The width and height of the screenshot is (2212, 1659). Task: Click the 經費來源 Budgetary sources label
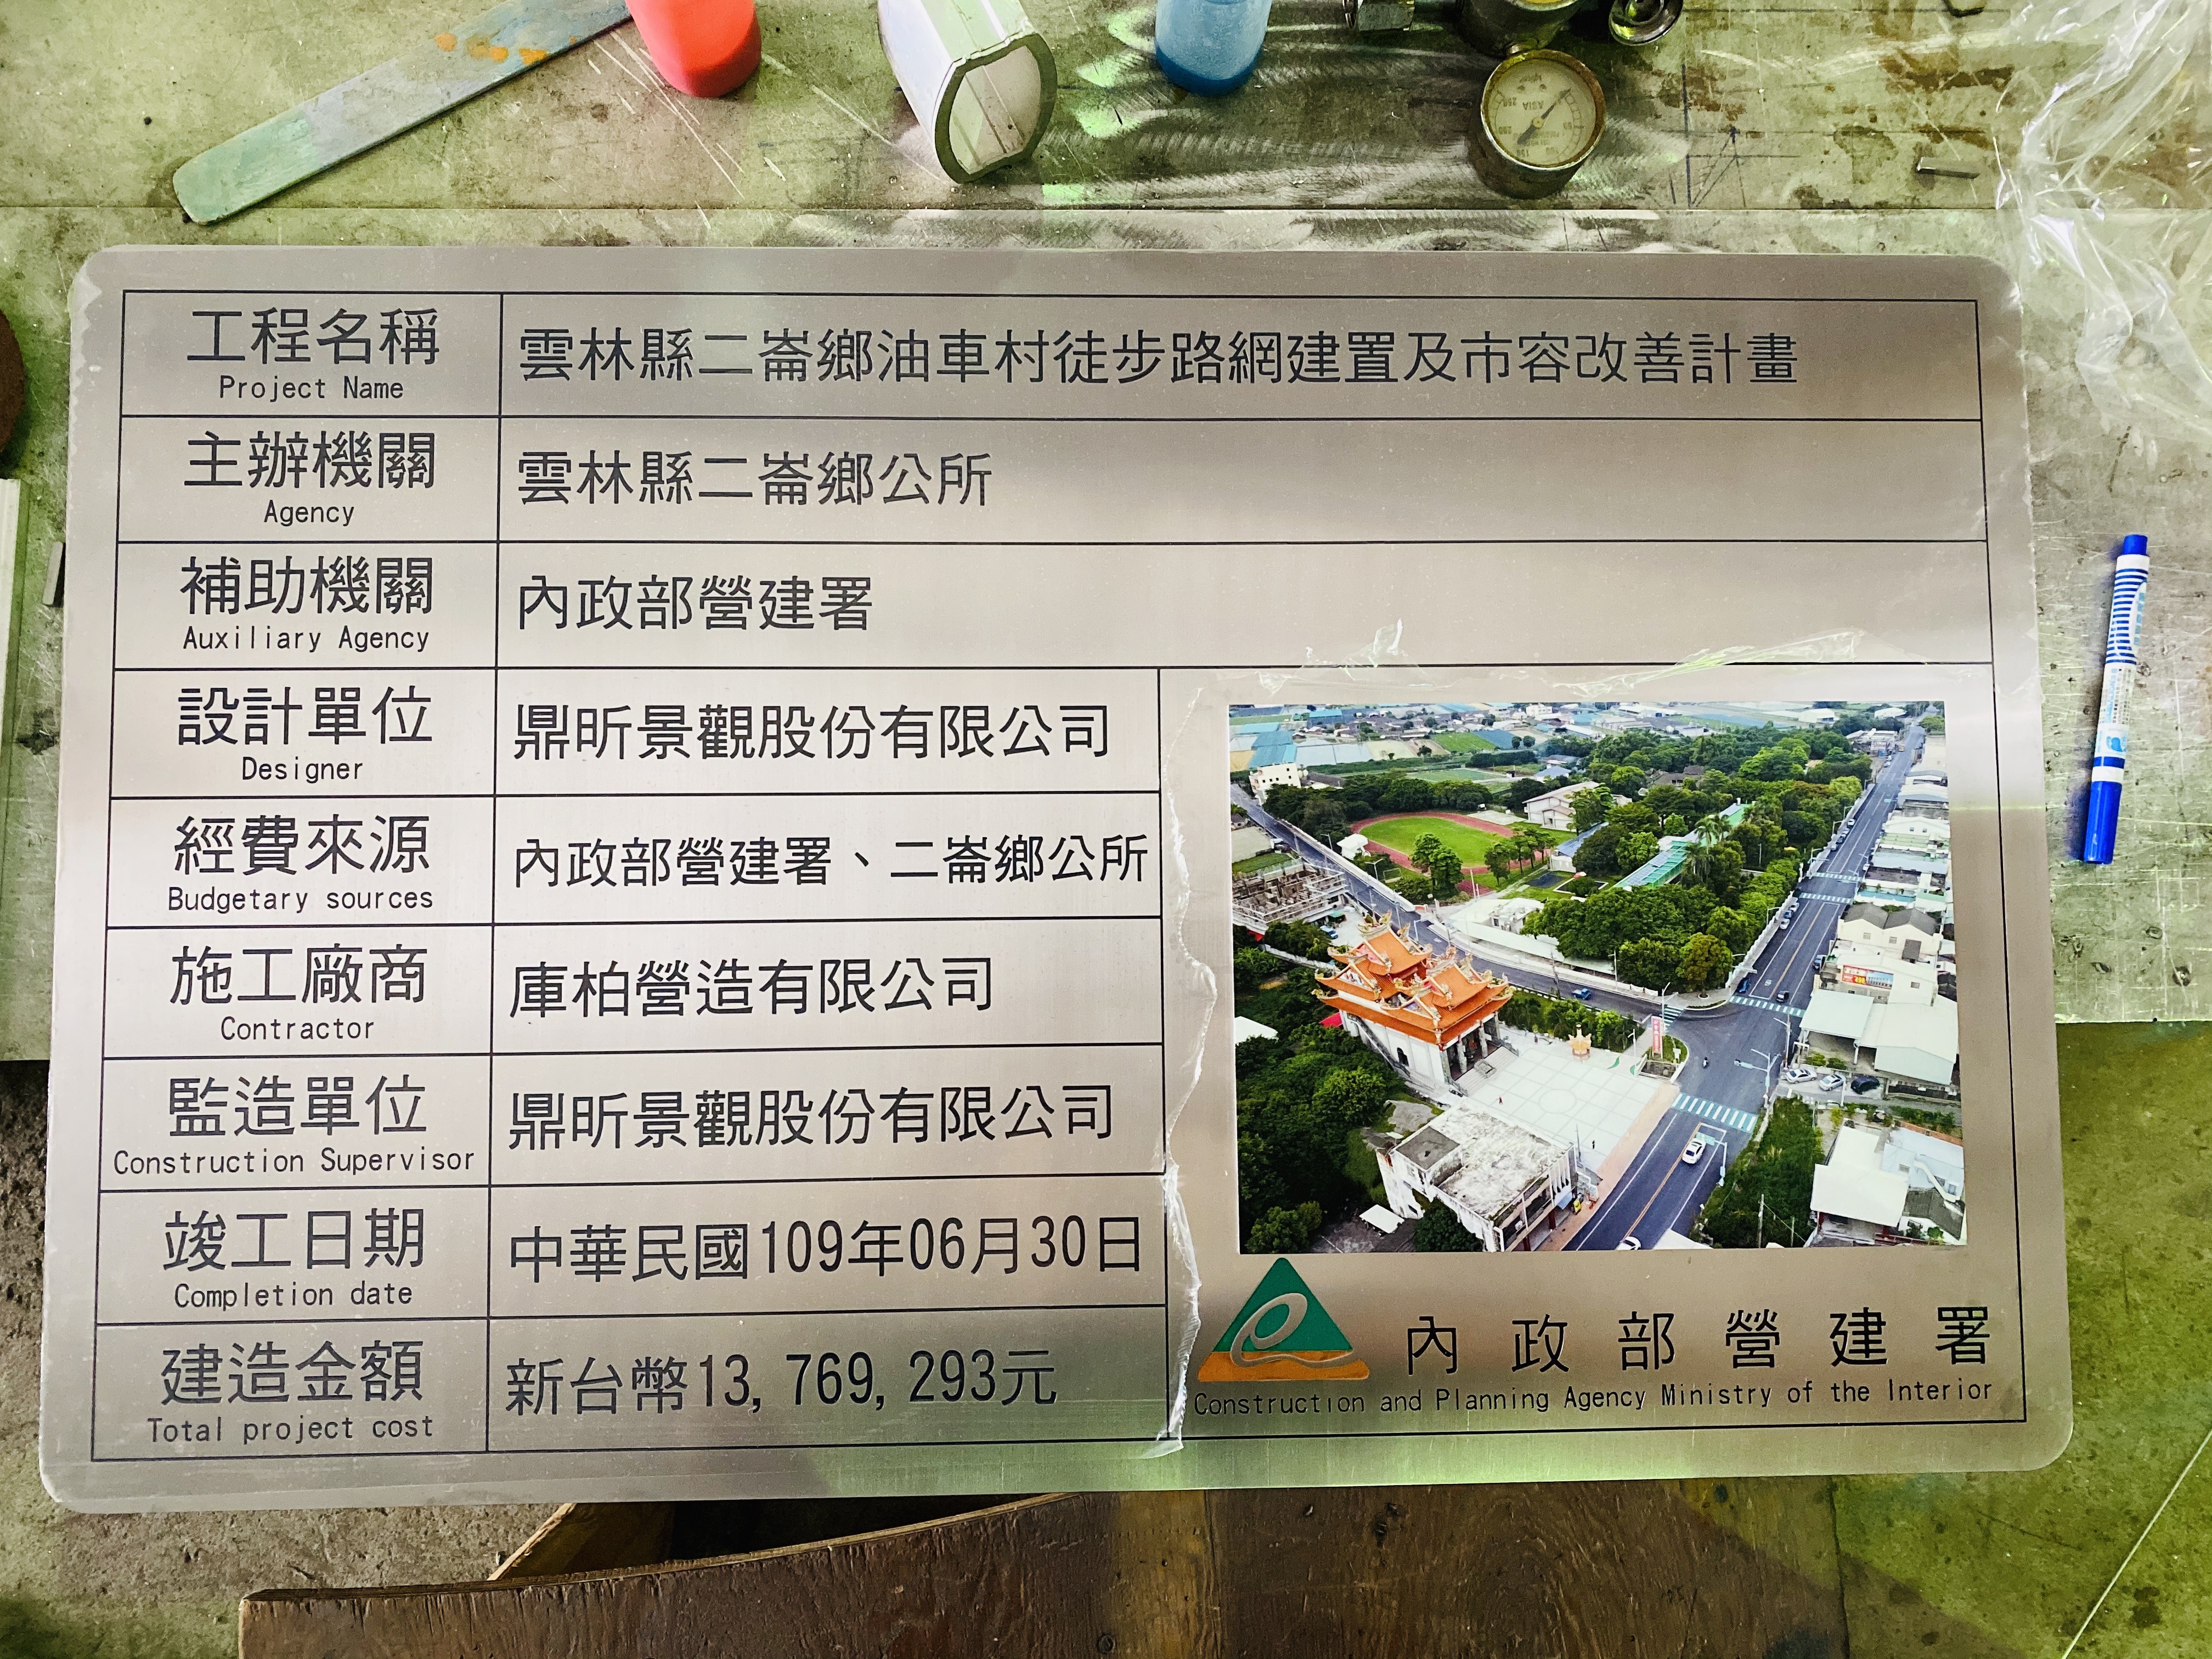tap(300, 862)
